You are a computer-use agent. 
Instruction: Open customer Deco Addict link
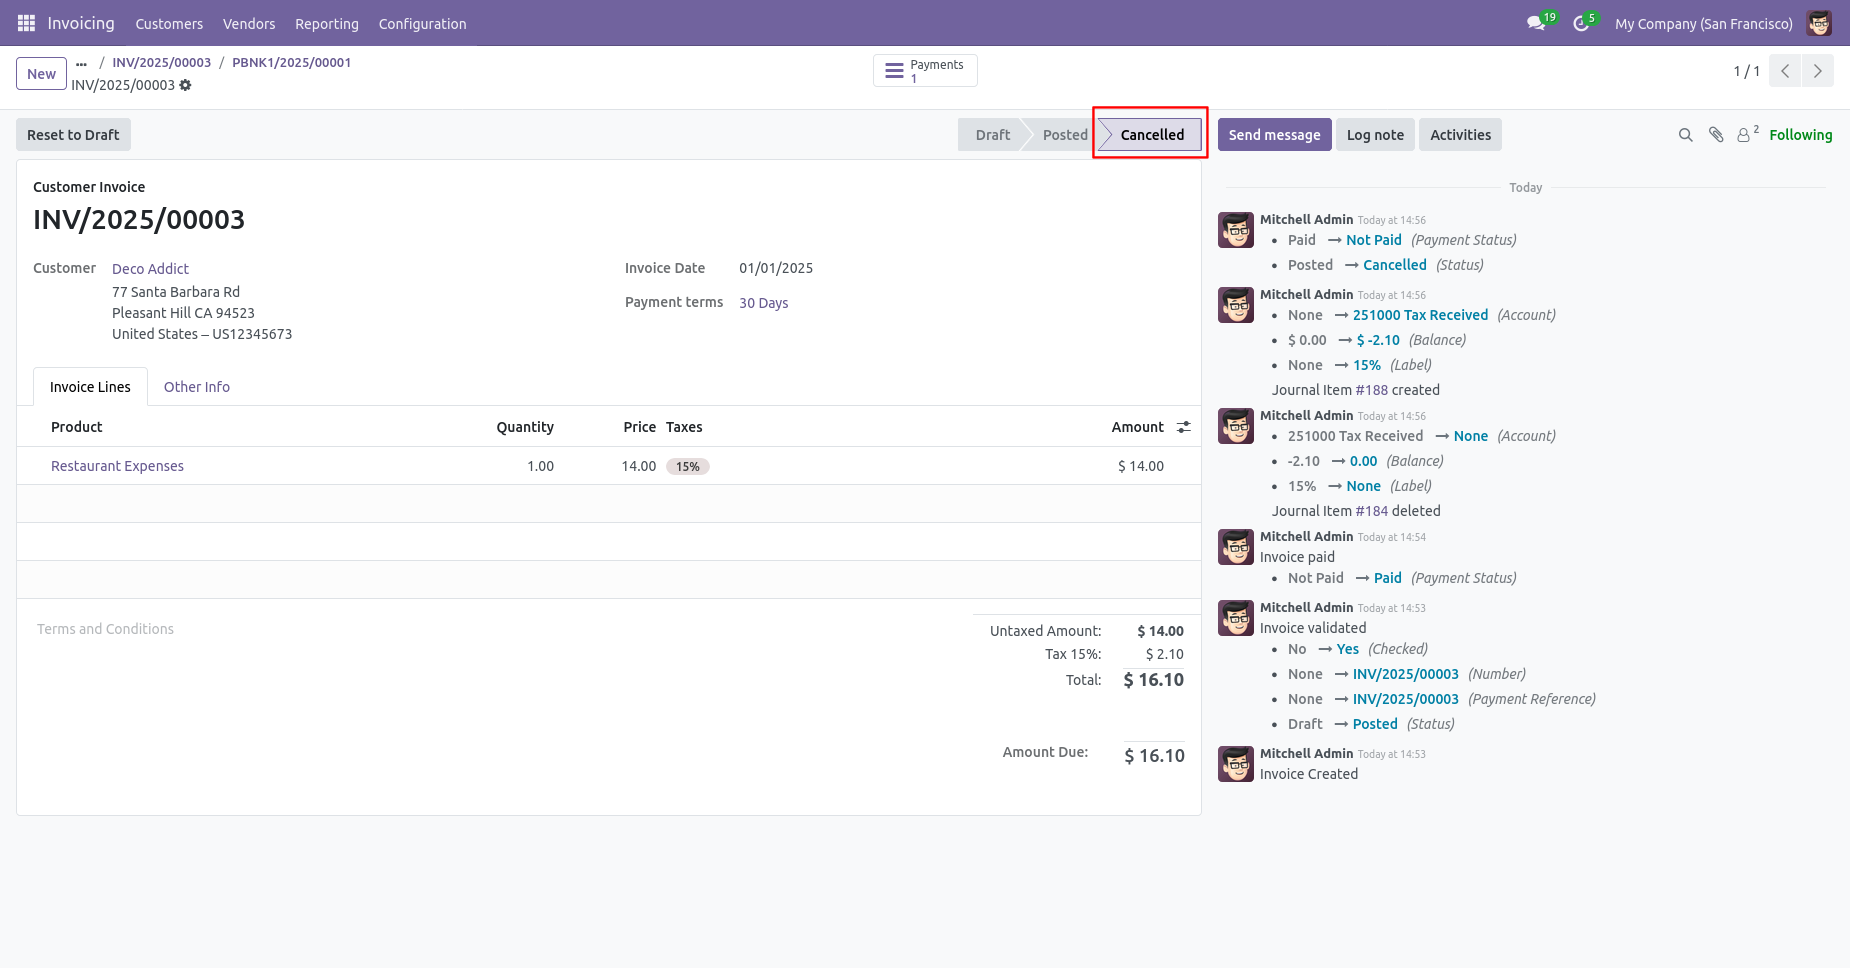point(150,269)
